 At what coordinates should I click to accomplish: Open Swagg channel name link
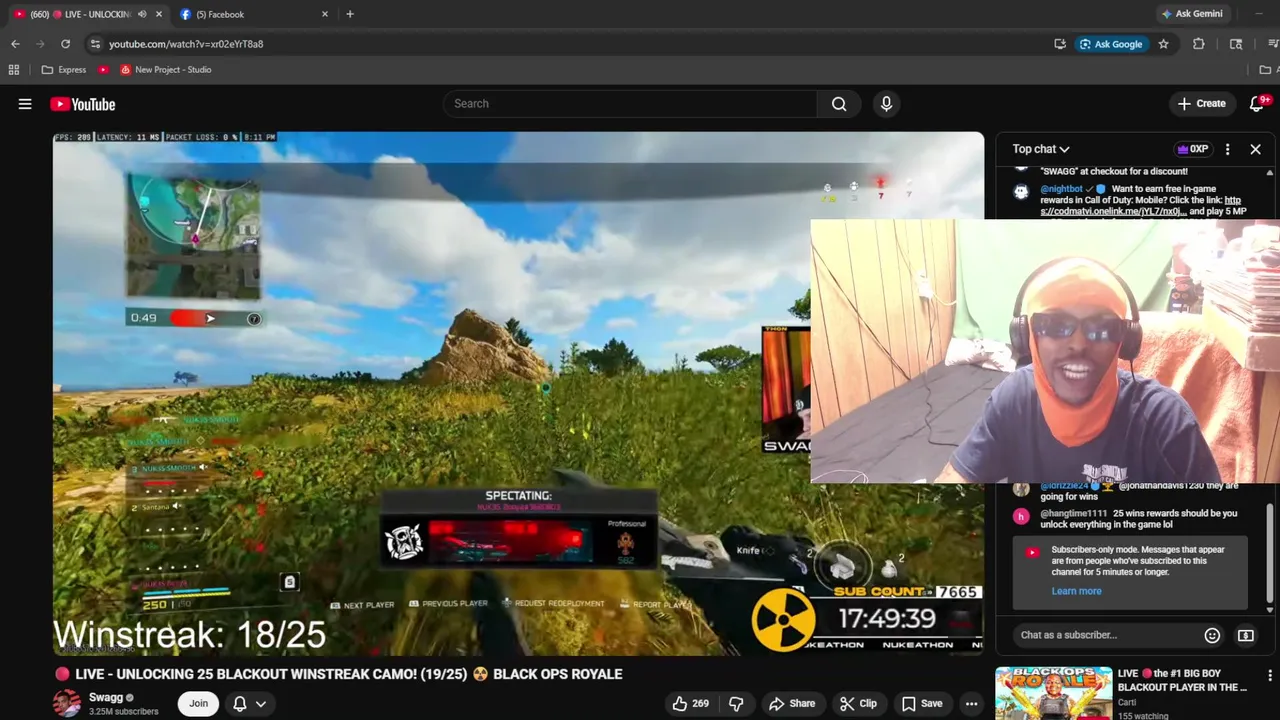tap(105, 697)
